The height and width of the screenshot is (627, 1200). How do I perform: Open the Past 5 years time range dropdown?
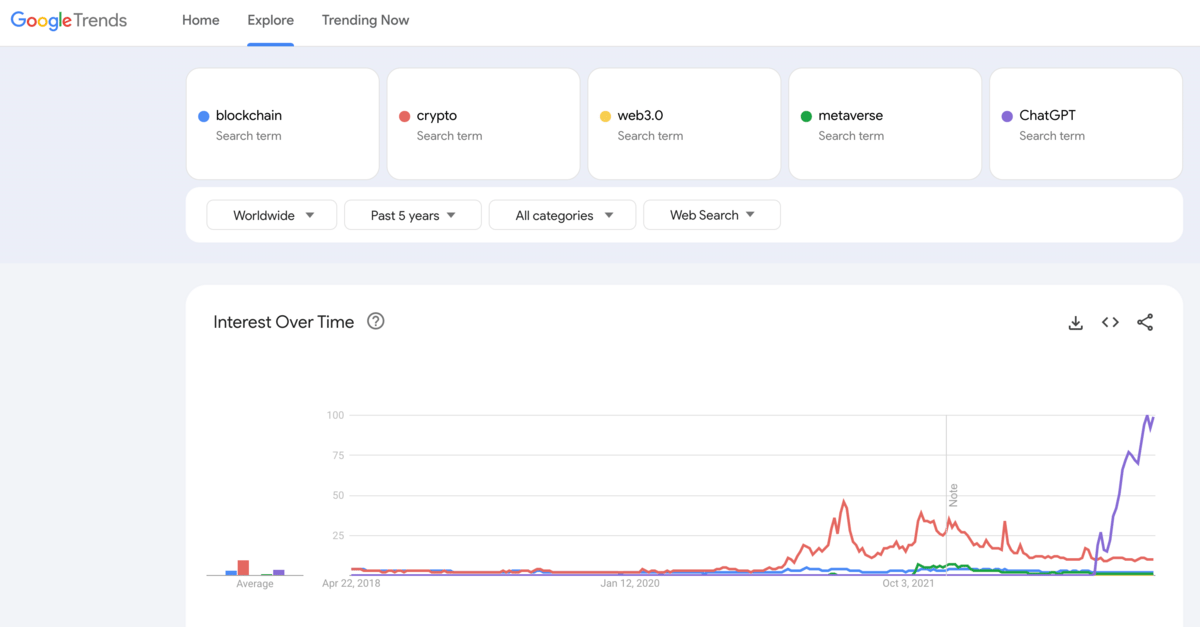pos(412,215)
